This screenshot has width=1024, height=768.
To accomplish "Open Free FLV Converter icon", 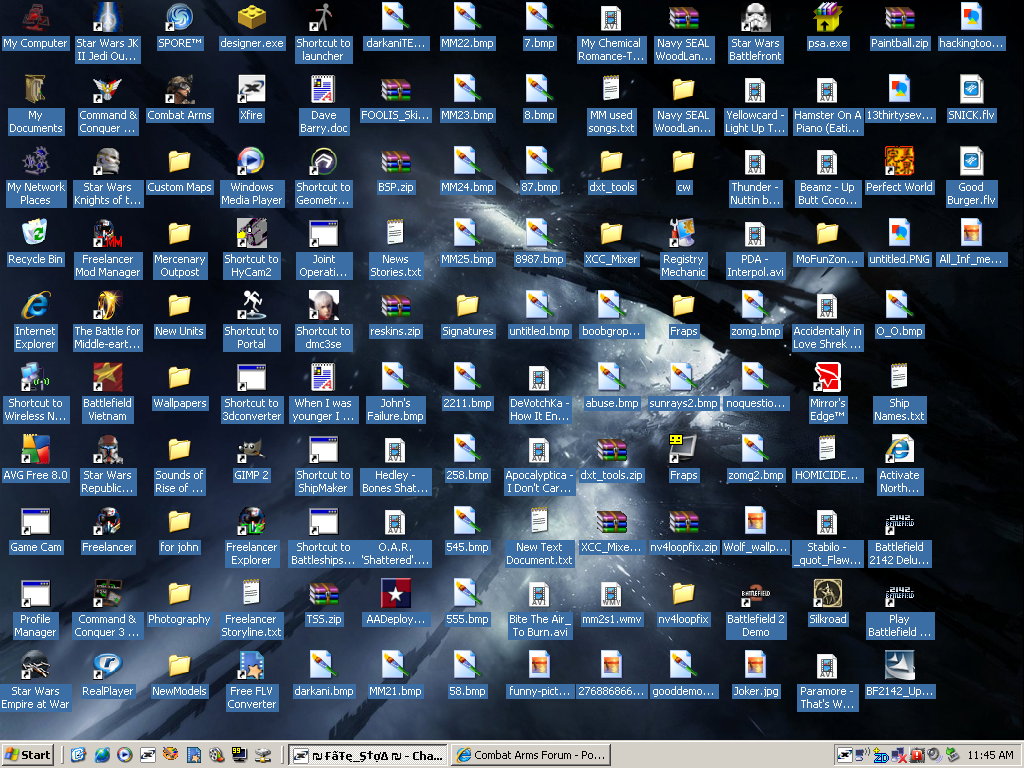I will 251,682.
